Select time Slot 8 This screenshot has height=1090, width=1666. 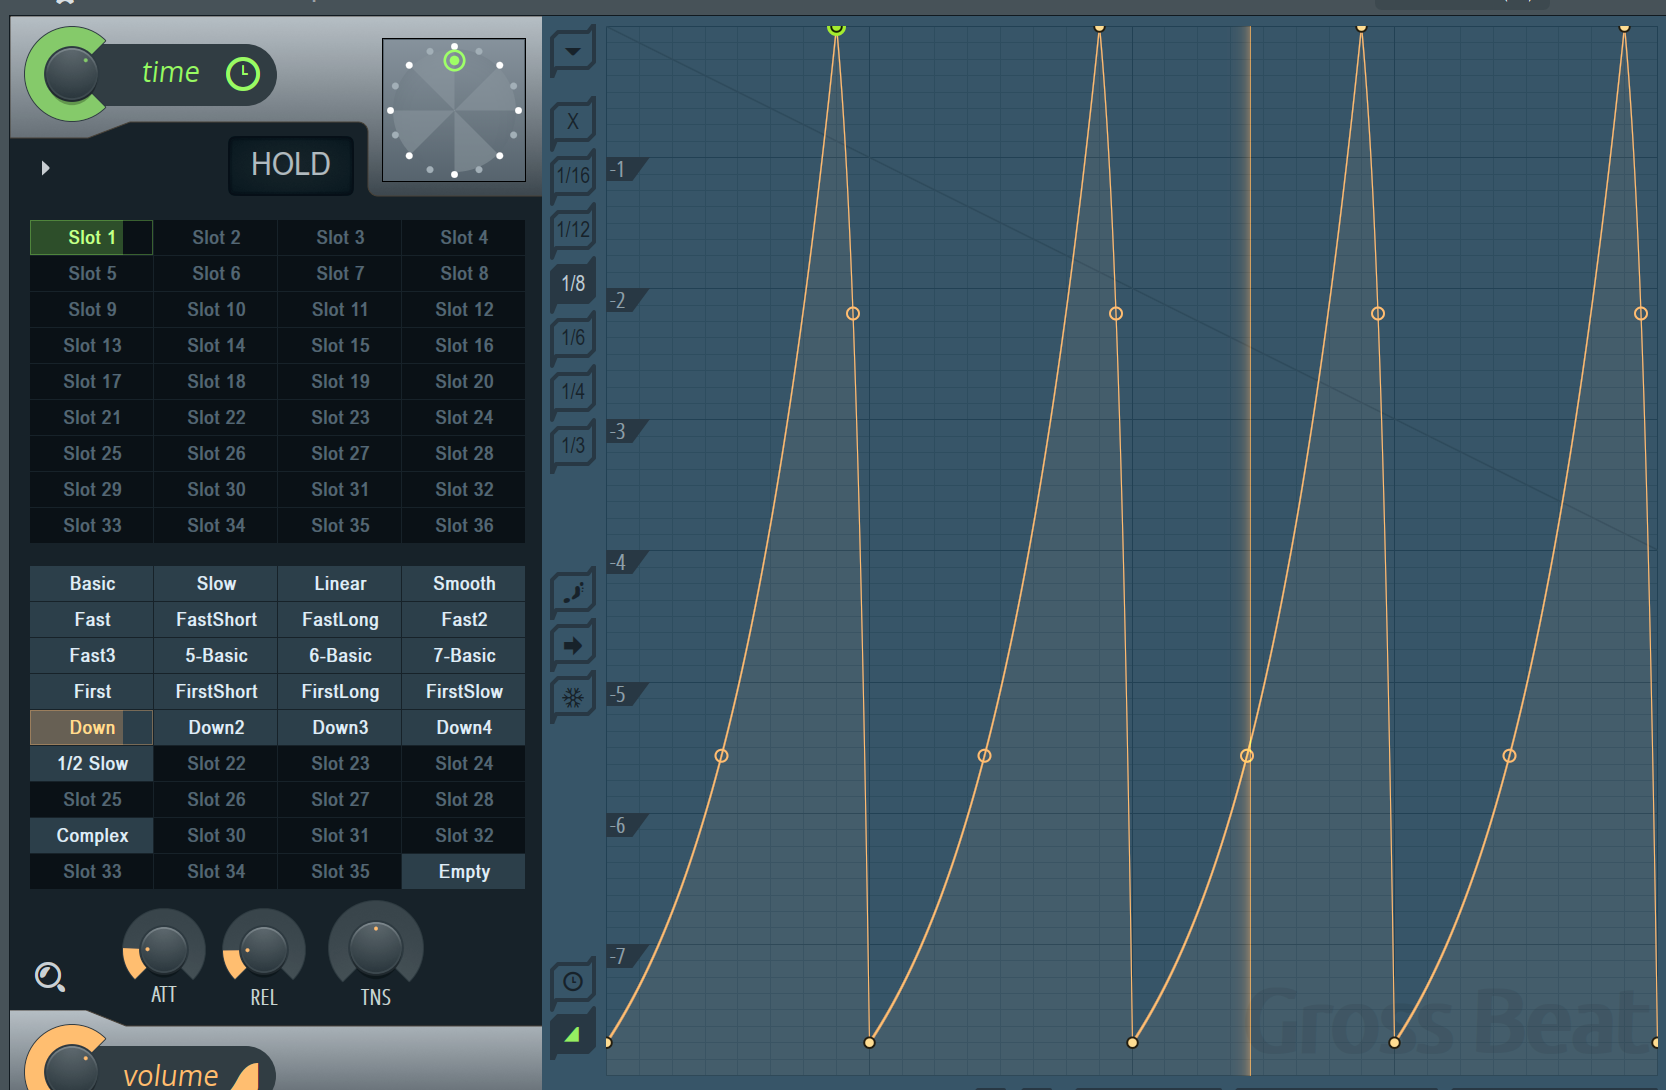click(x=464, y=273)
